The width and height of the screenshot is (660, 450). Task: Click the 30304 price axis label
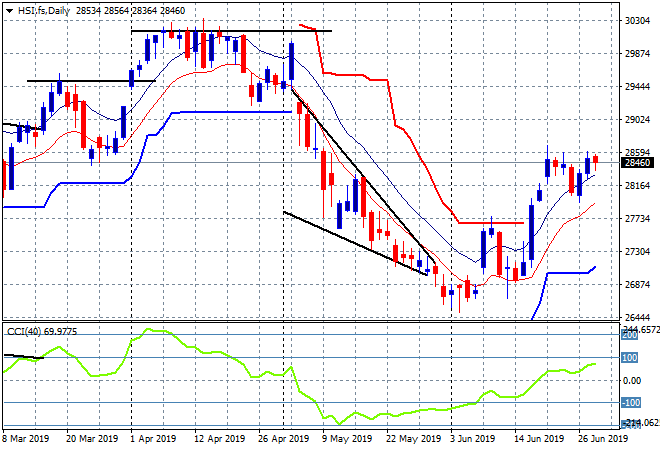click(637, 21)
